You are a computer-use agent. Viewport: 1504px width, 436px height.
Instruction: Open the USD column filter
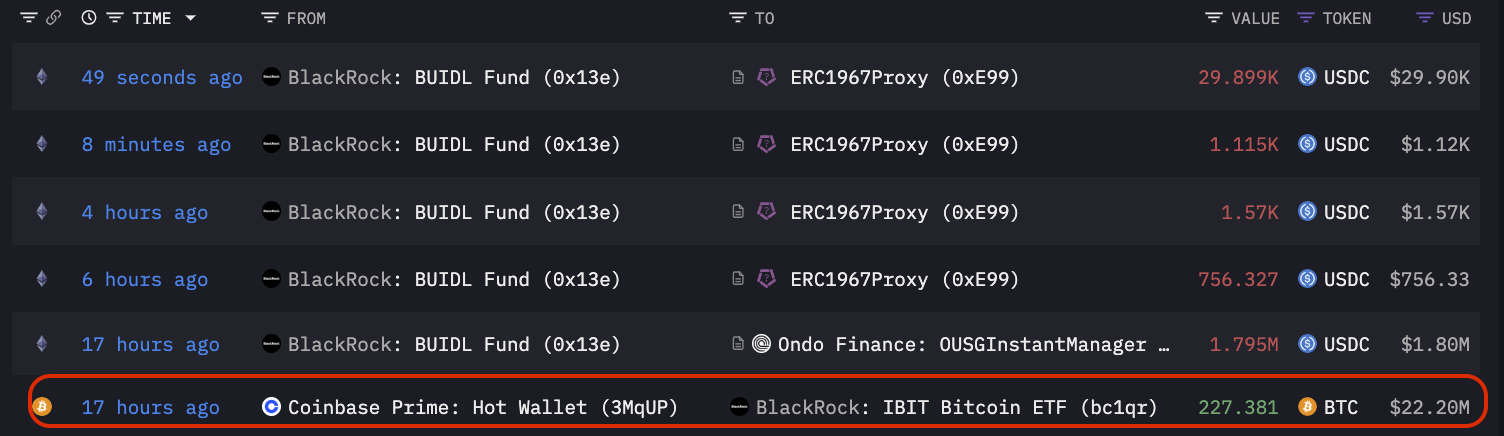pos(1425,18)
